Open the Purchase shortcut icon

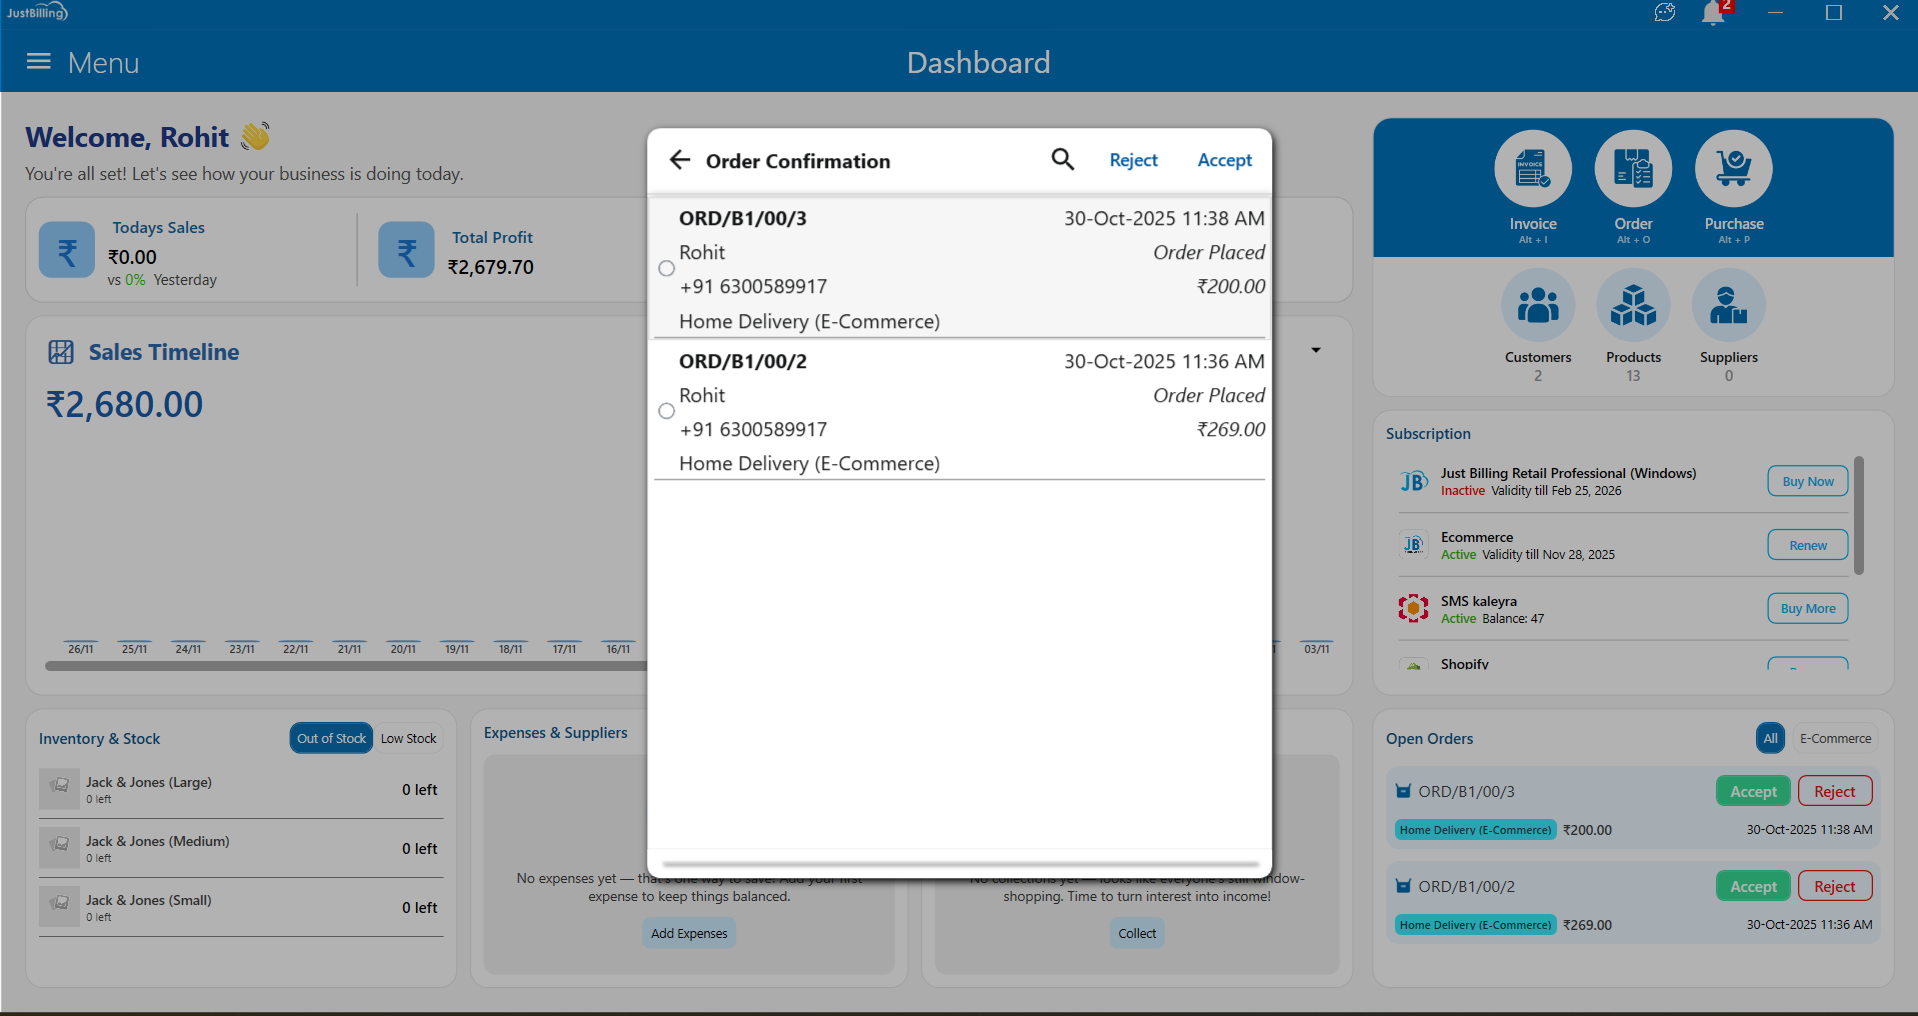[1733, 169]
